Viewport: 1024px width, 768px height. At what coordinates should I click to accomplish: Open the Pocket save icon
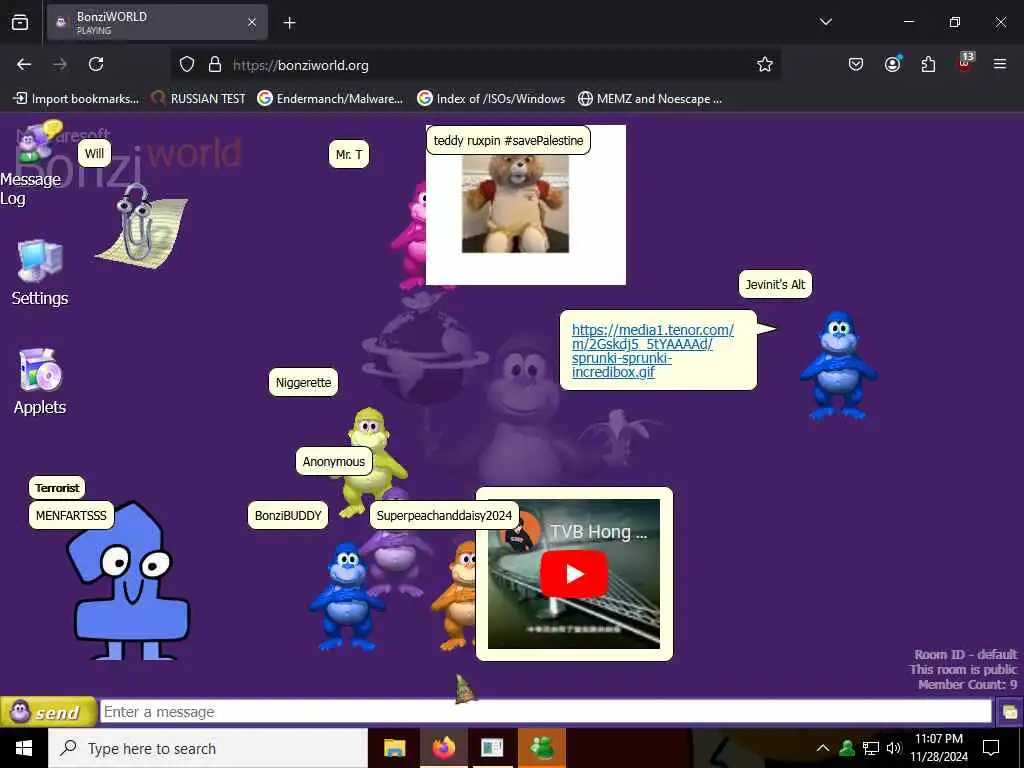tap(856, 64)
